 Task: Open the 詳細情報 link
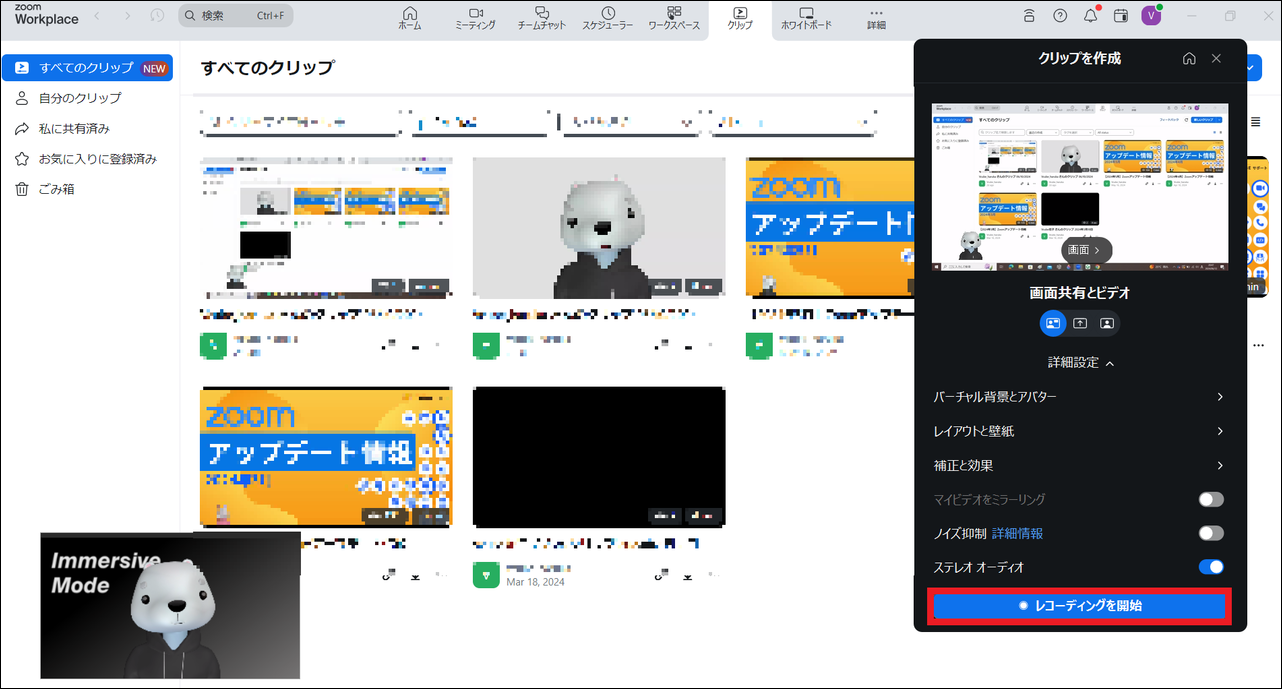coord(1017,533)
